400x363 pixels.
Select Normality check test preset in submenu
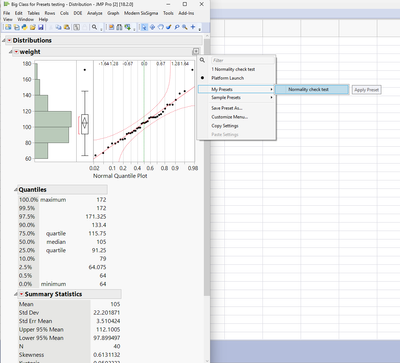312,89
